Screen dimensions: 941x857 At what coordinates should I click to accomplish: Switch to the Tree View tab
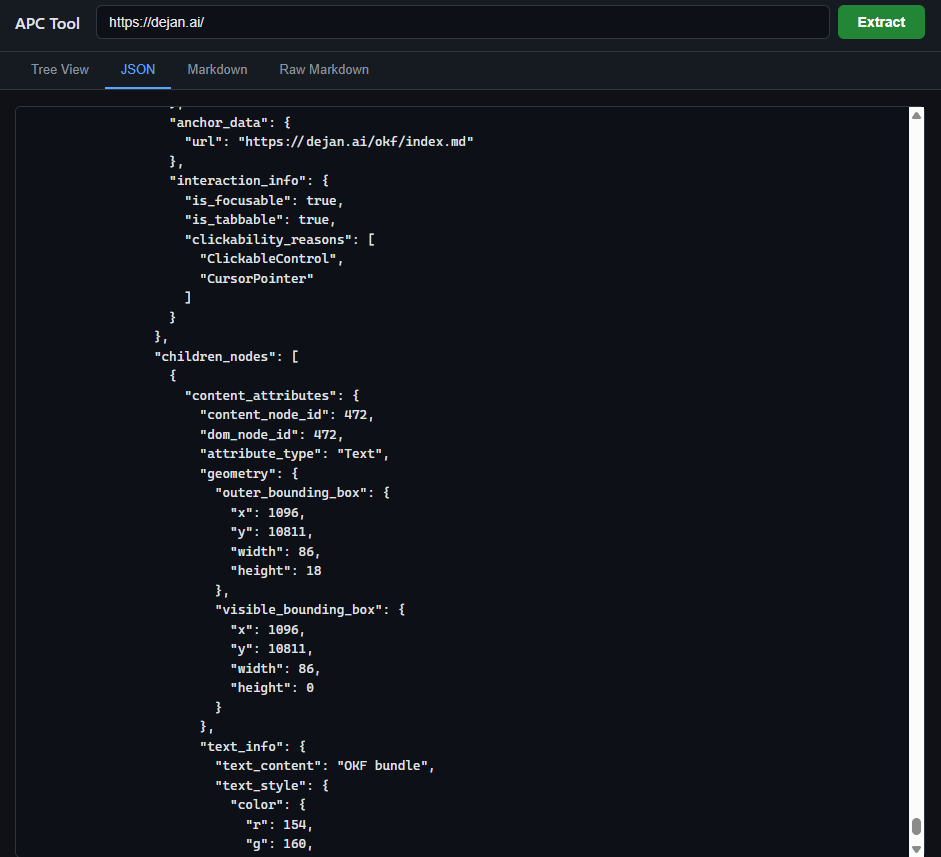click(60, 70)
